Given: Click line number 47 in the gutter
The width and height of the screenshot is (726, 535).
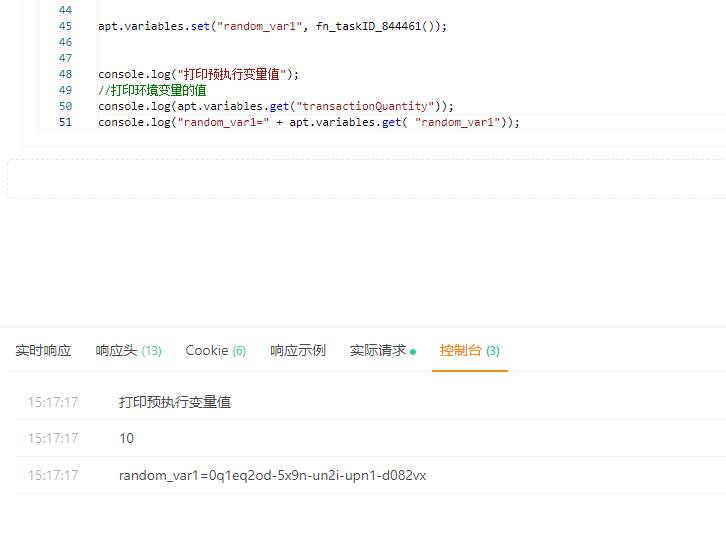Looking at the screenshot, I should 65,58.
